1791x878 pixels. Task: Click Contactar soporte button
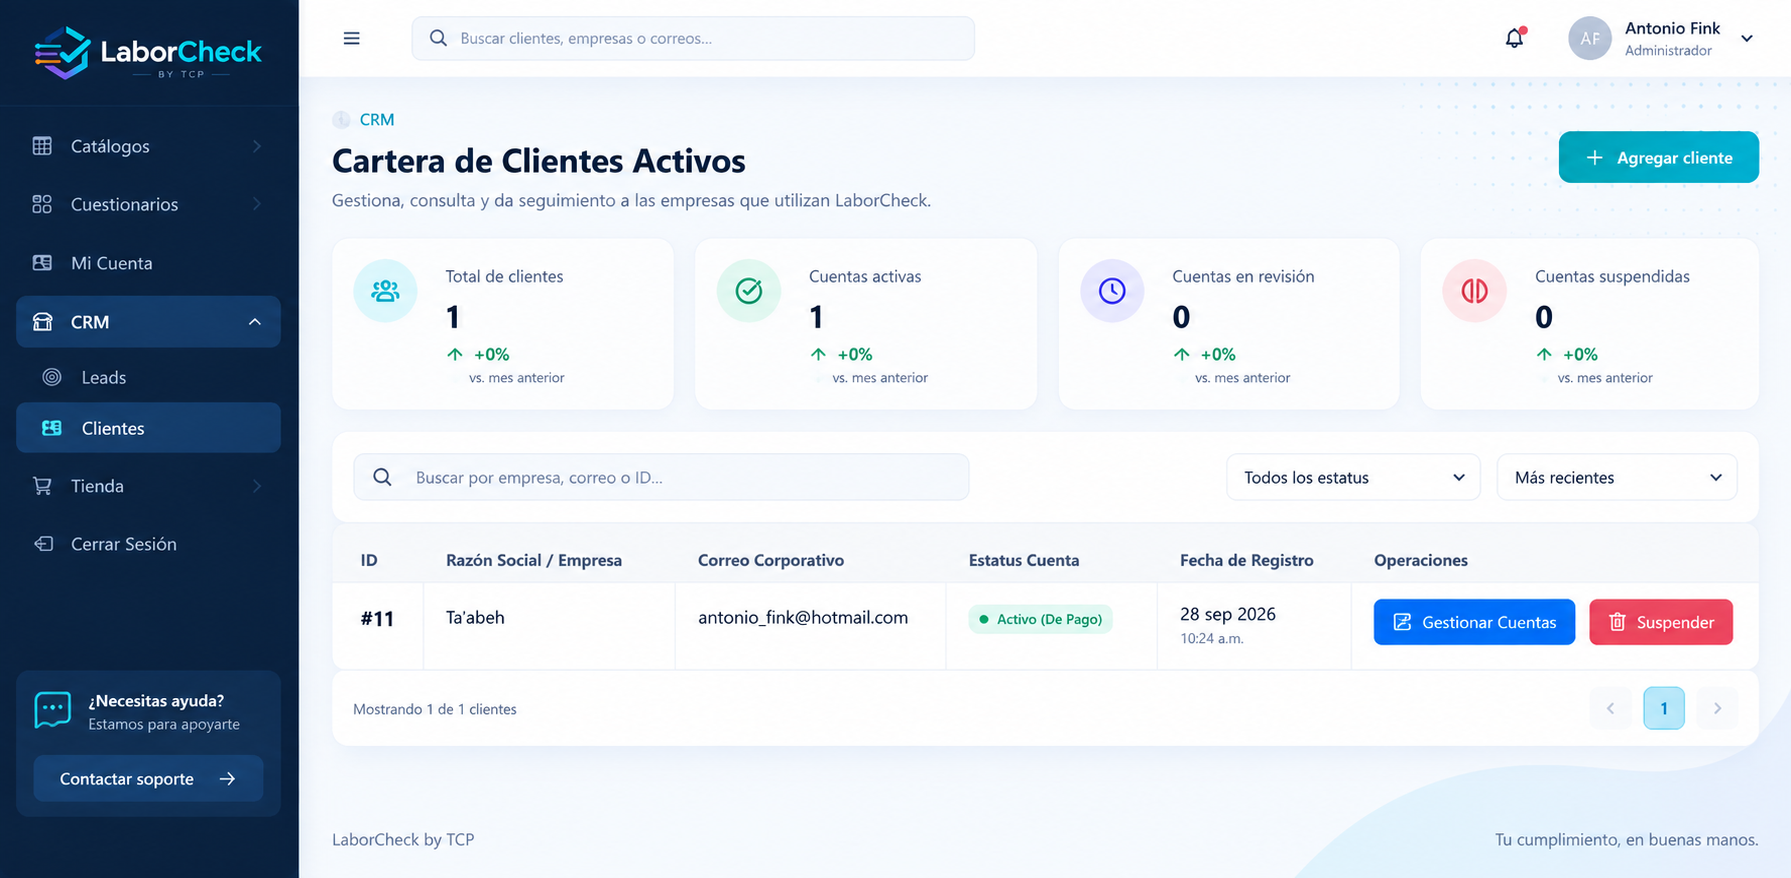point(148,778)
